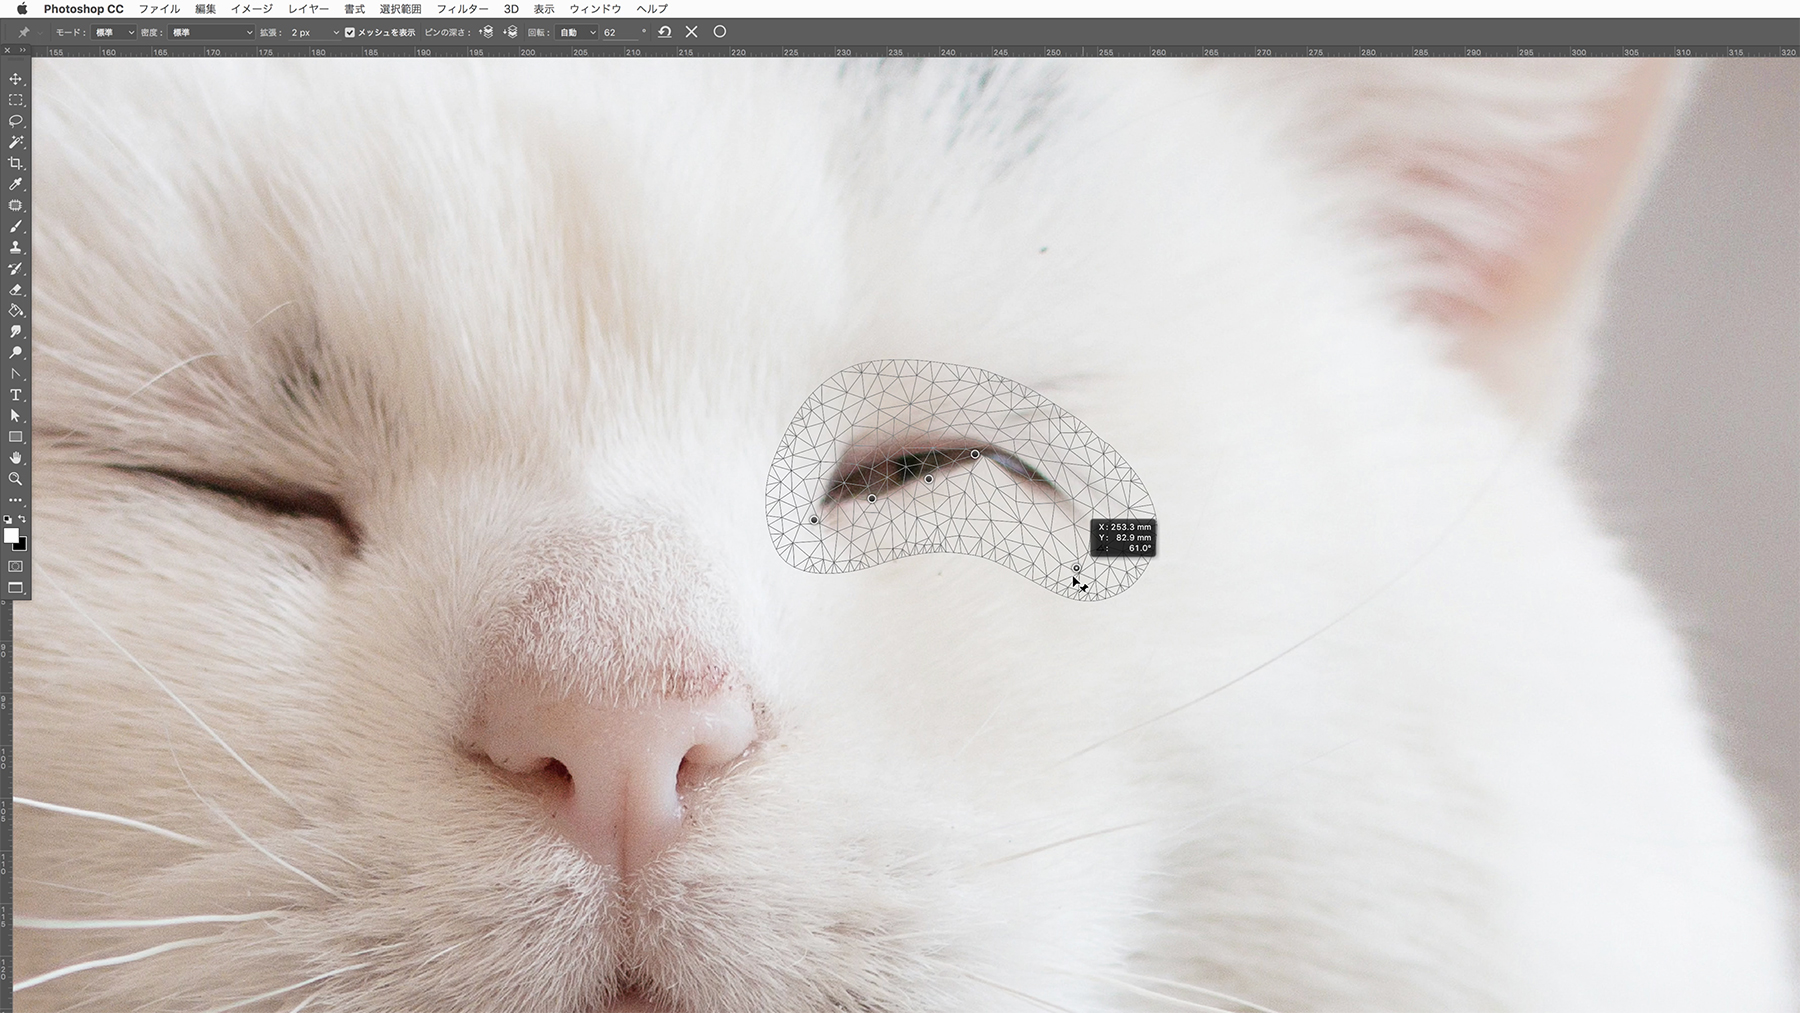1800x1013 pixels.
Task: Select the Magic Wand tool
Action: (x=15, y=142)
